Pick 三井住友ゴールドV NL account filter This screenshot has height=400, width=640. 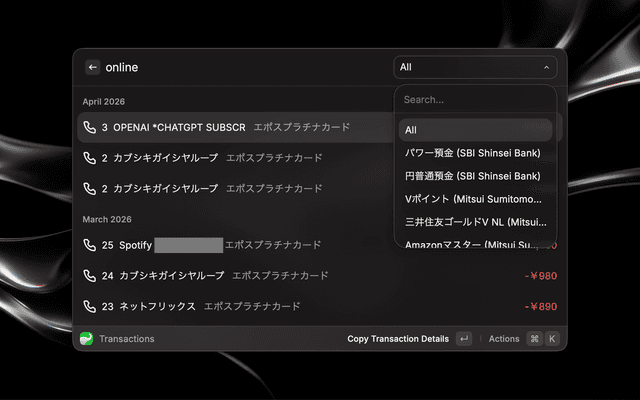[475, 222]
